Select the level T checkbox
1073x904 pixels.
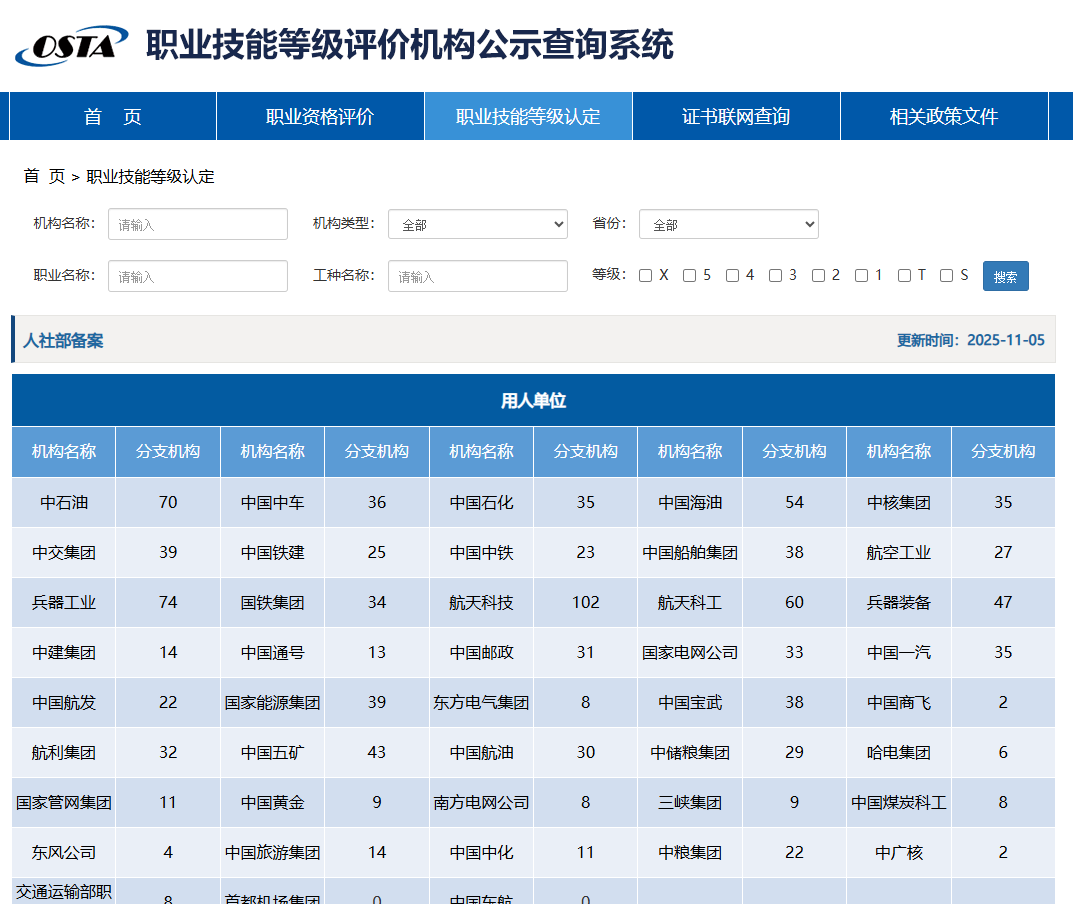click(905, 276)
